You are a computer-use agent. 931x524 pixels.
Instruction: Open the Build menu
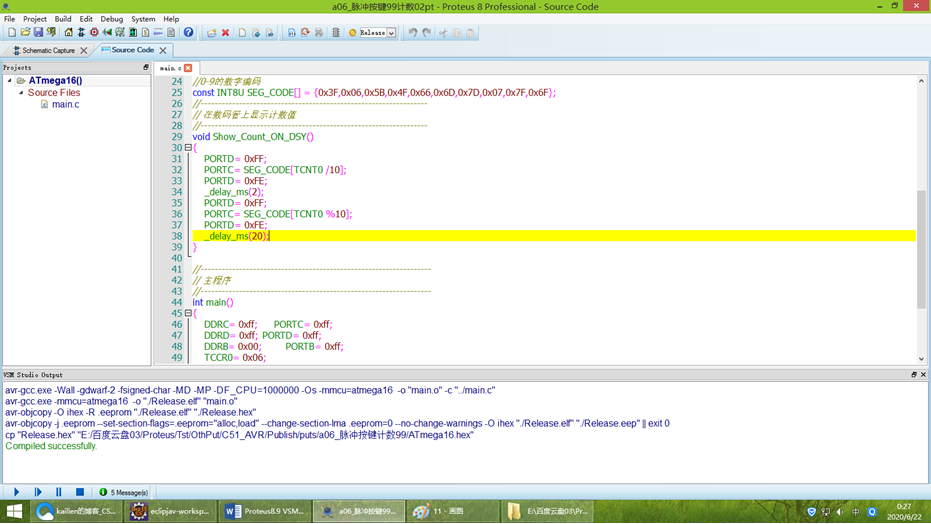63,19
